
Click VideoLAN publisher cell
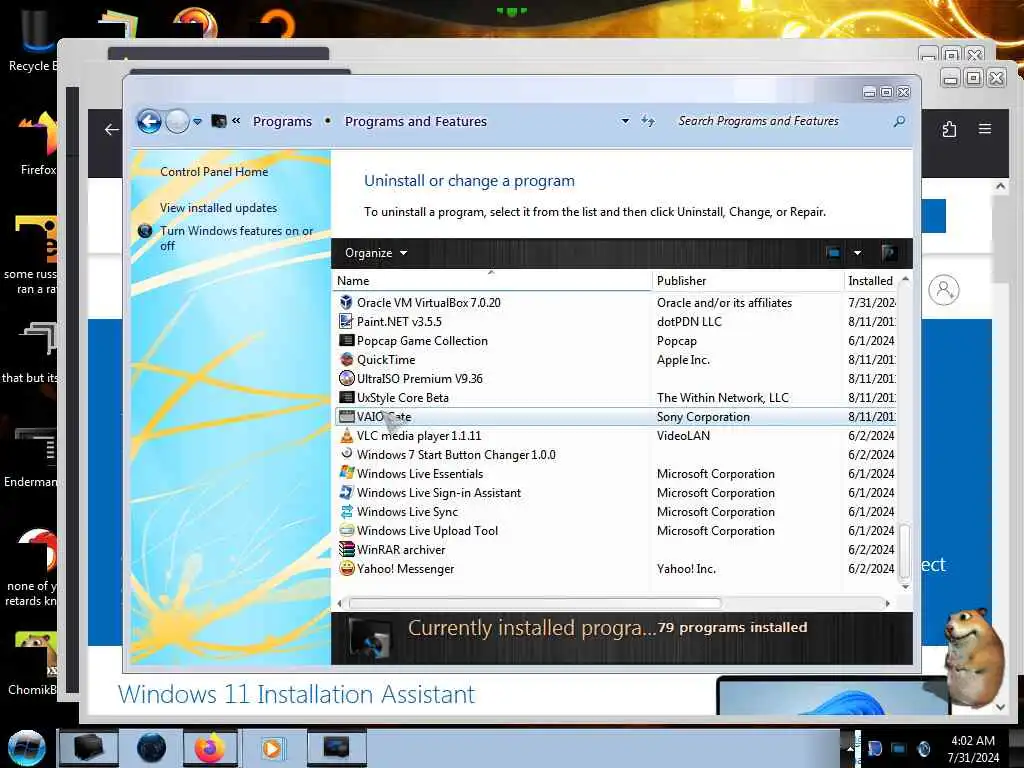683,436
